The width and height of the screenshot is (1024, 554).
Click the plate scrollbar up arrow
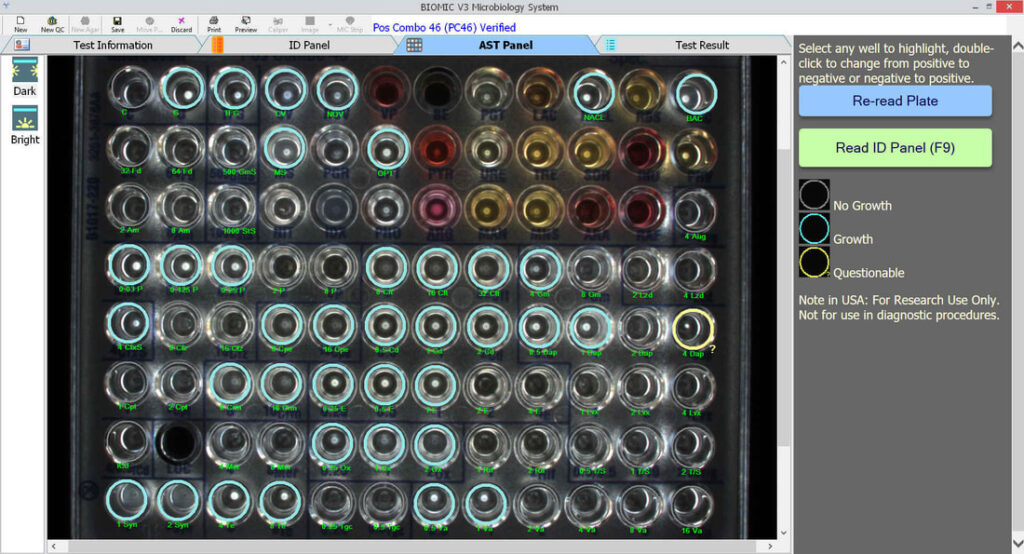(784, 62)
